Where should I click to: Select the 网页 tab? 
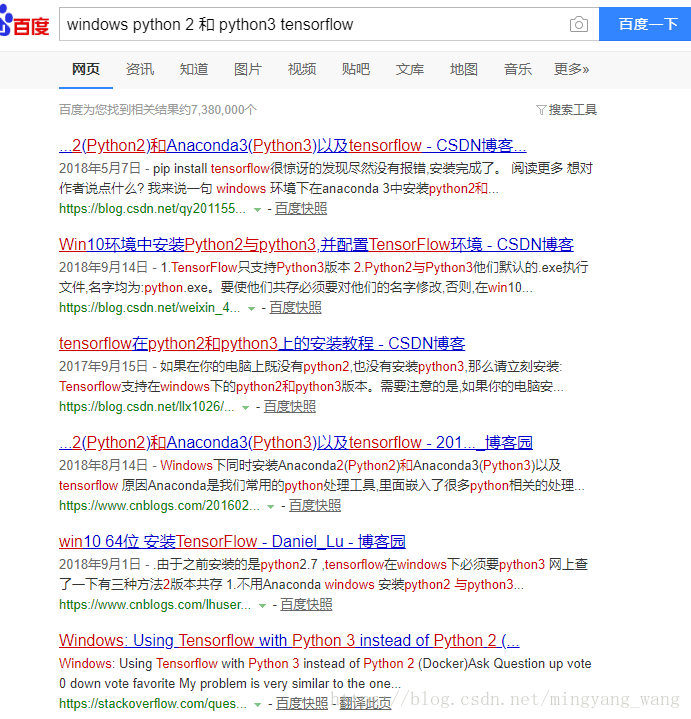pos(86,69)
